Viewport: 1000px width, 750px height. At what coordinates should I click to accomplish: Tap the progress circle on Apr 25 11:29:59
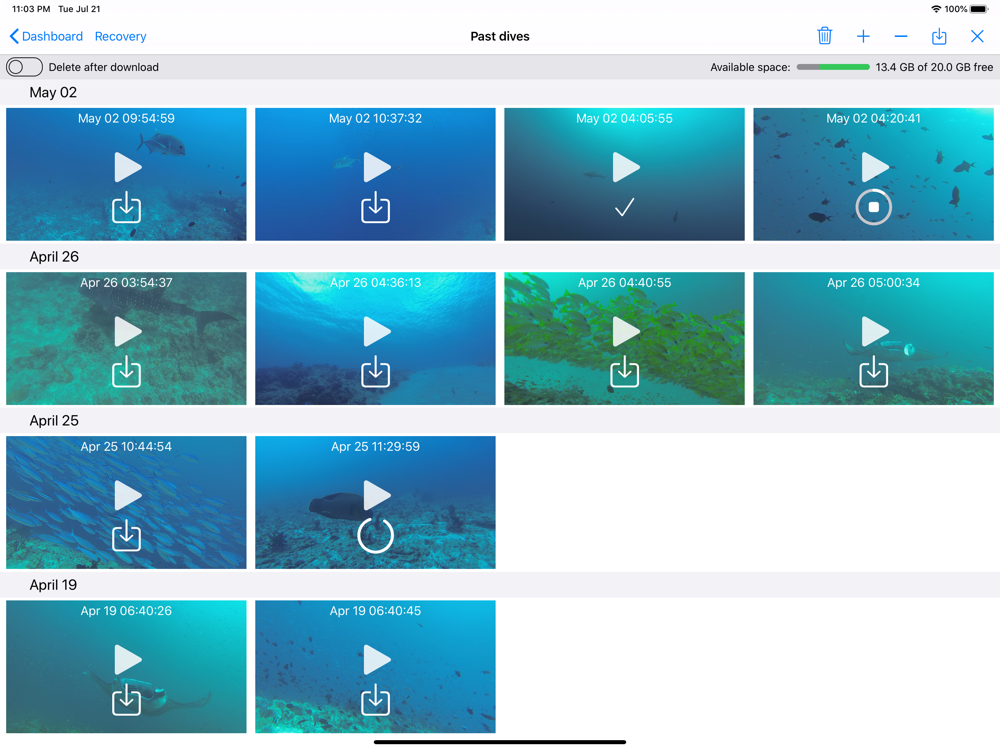pyautogui.click(x=376, y=535)
